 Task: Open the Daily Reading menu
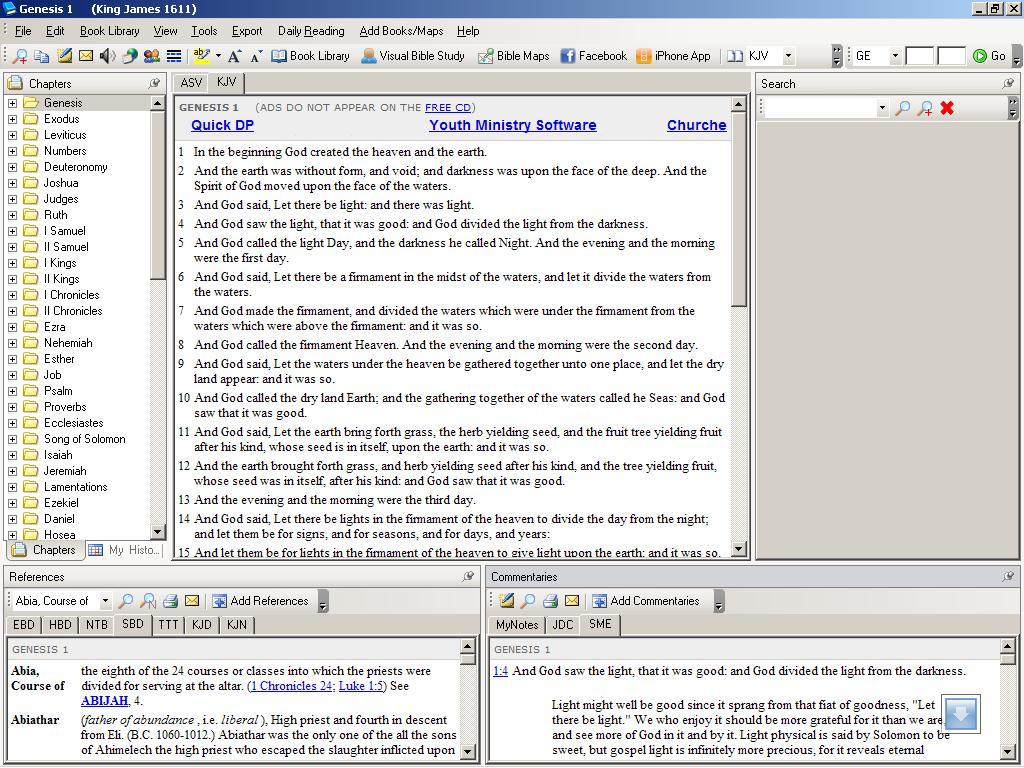pyautogui.click(x=311, y=31)
